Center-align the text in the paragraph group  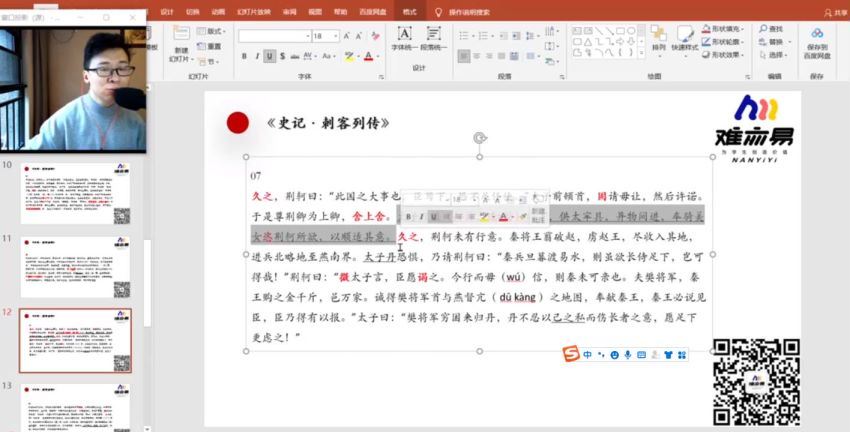click(x=476, y=56)
